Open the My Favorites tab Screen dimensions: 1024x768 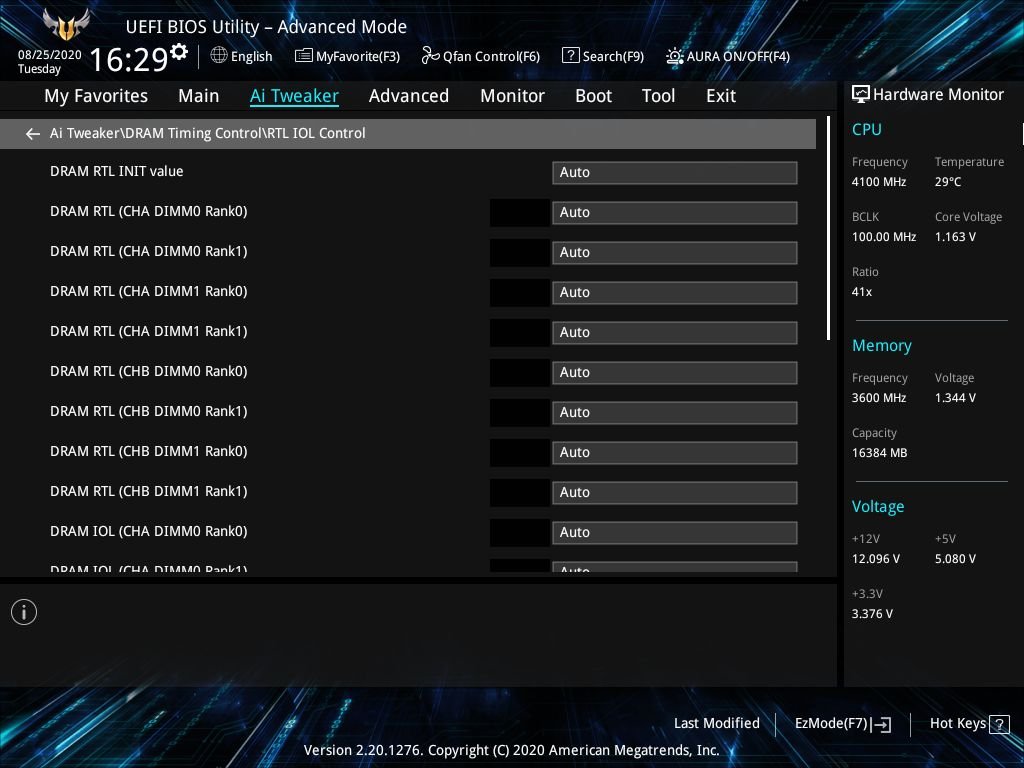click(x=96, y=96)
